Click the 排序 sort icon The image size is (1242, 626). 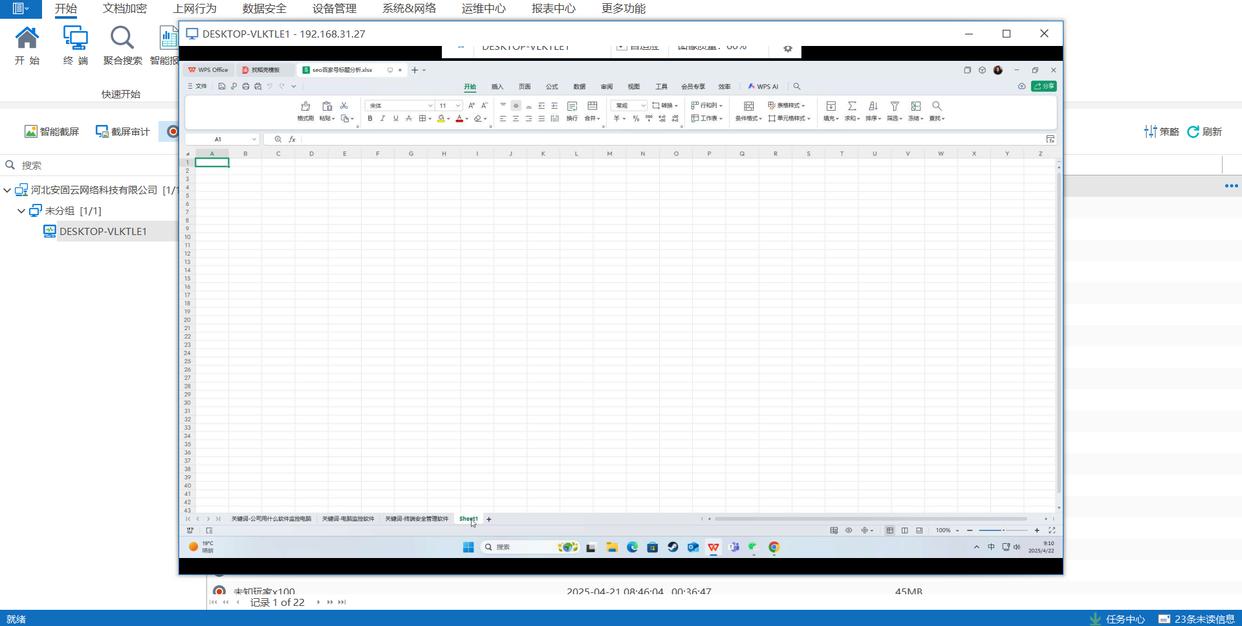[873, 111]
